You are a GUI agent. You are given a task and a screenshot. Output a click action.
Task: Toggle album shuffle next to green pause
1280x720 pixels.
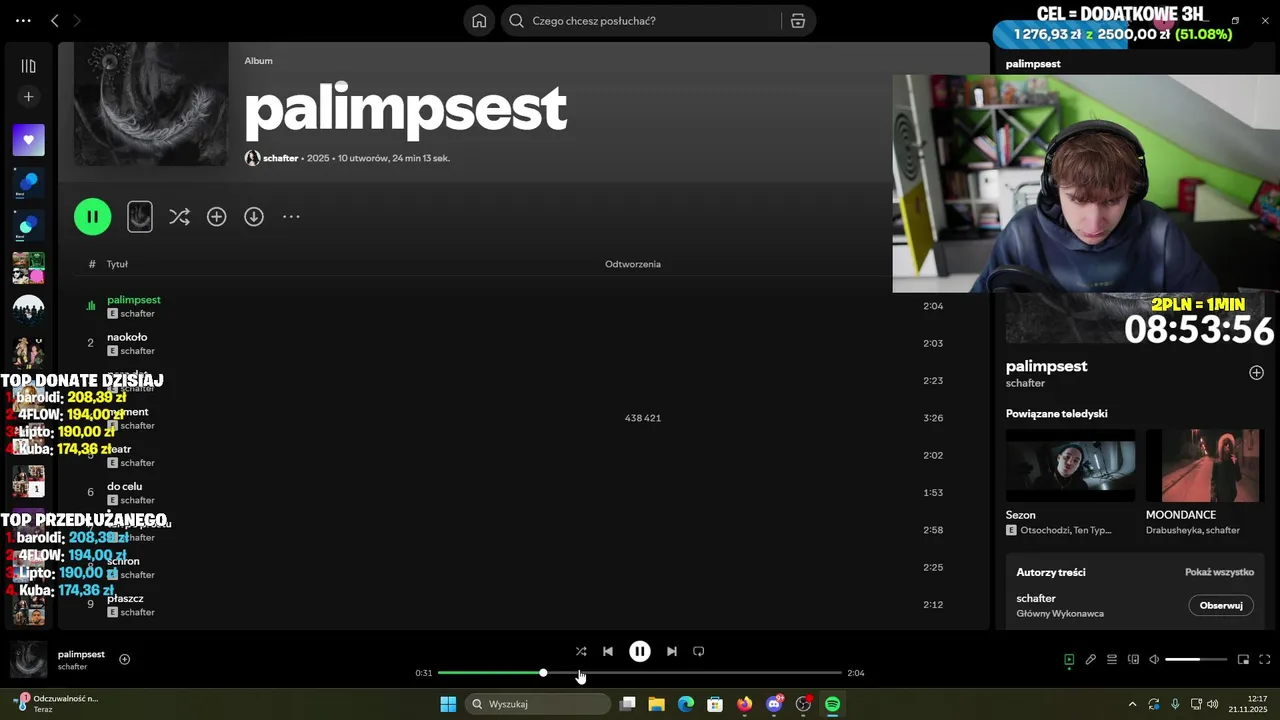(179, 217)
